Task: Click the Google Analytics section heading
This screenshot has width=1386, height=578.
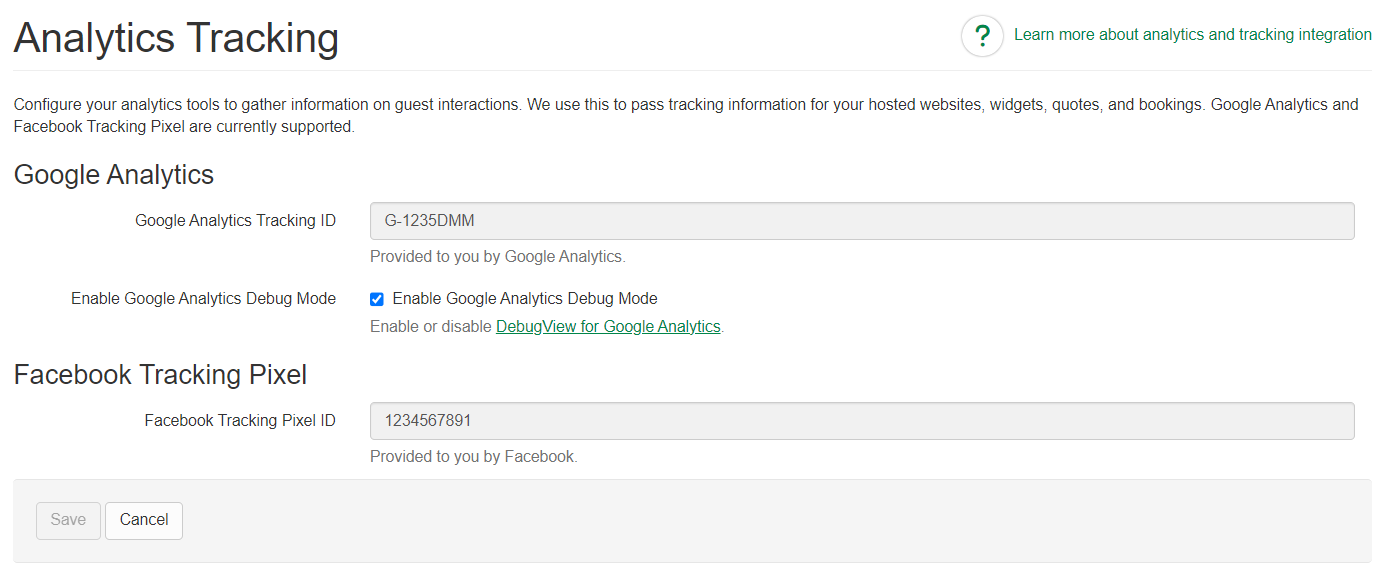Action: click(113, 175)
